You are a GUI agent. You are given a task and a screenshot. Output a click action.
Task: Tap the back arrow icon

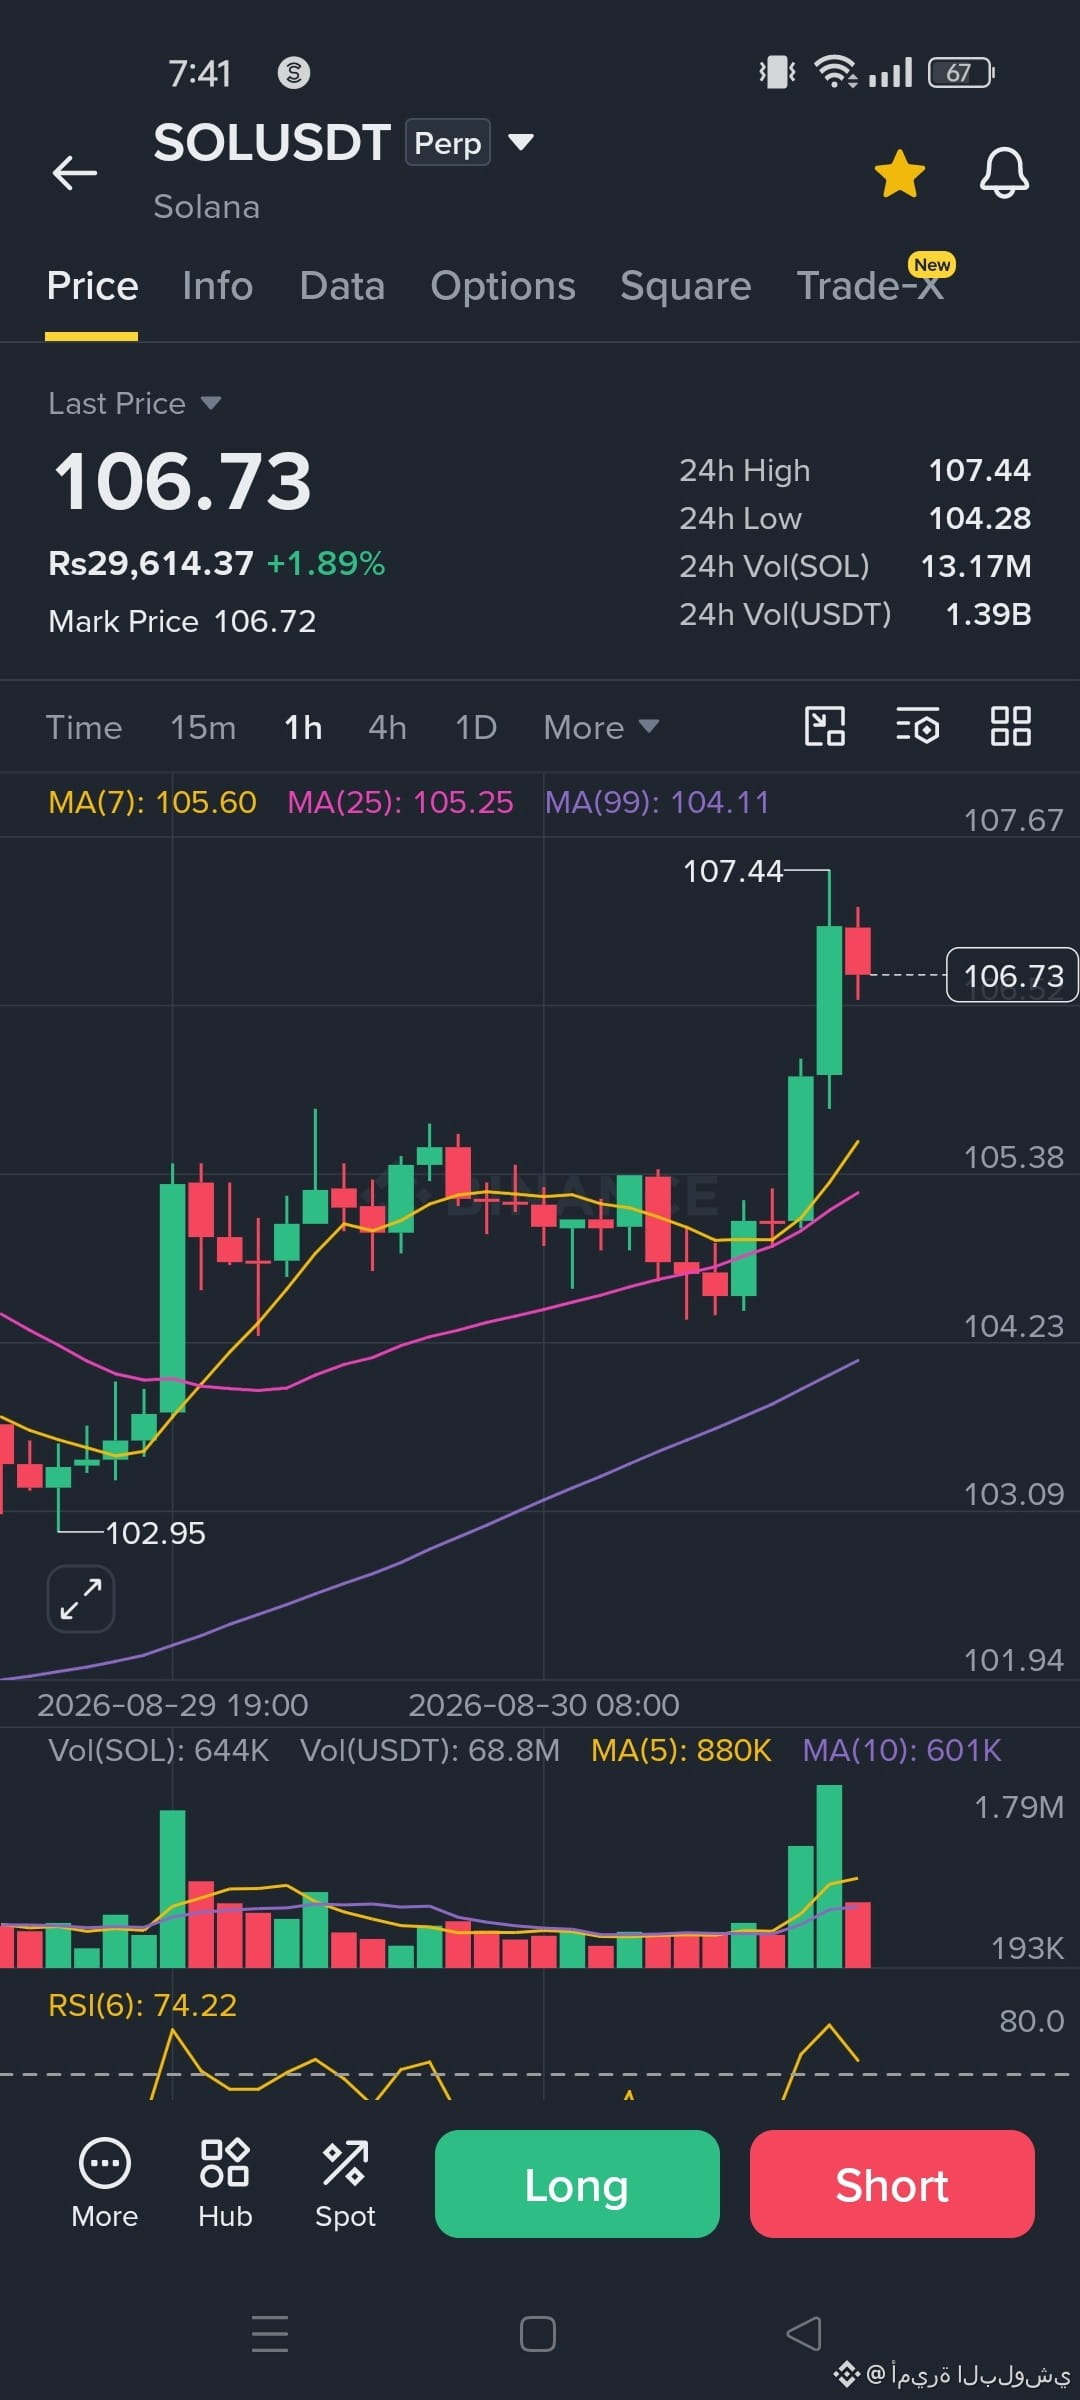[75, 173]
